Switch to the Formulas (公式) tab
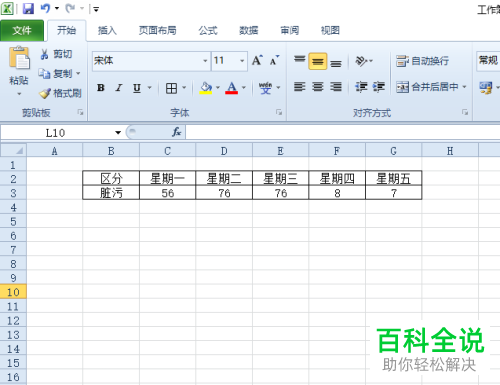This screenshot has height=385, width=500. (208, 30)
